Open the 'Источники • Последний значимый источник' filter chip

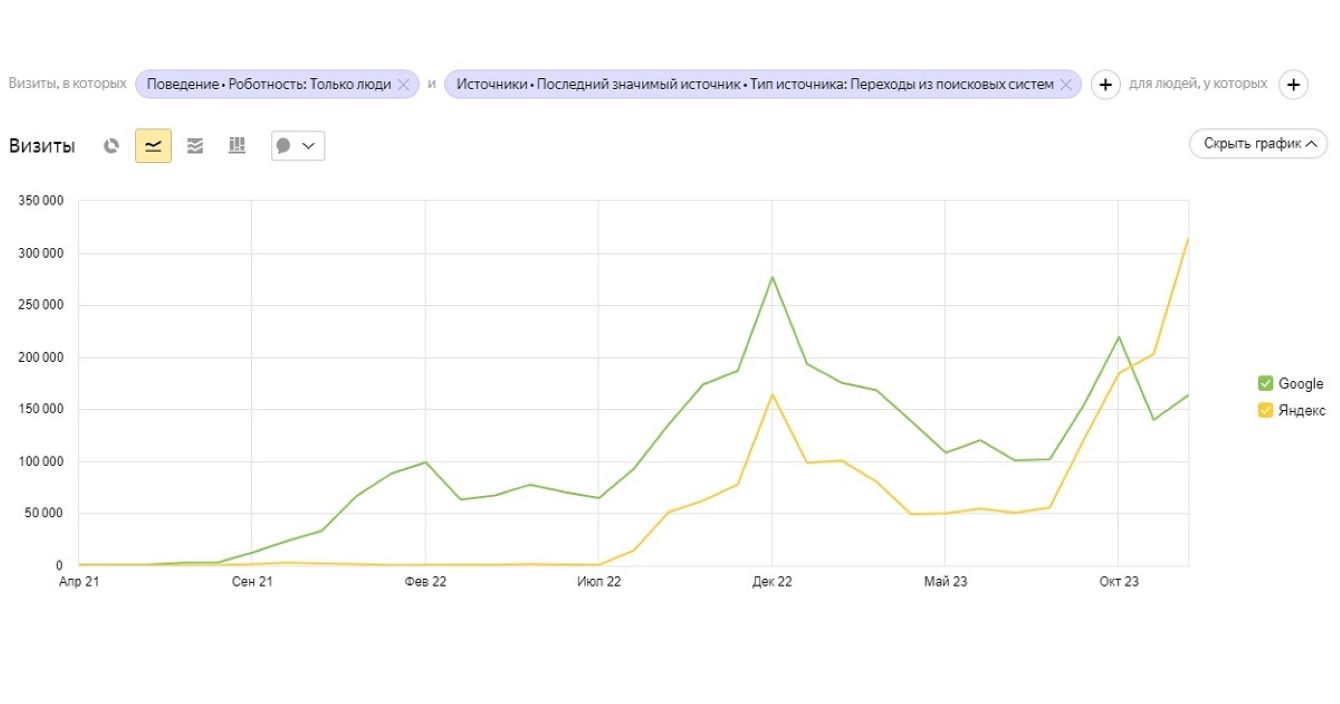click(754, 85)
